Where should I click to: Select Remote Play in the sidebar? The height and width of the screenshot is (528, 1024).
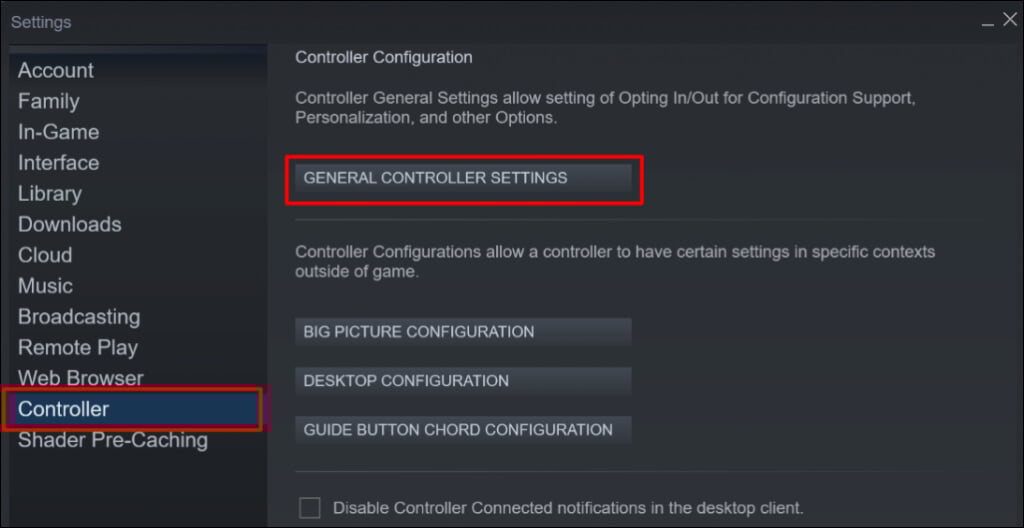click(78, 348)
